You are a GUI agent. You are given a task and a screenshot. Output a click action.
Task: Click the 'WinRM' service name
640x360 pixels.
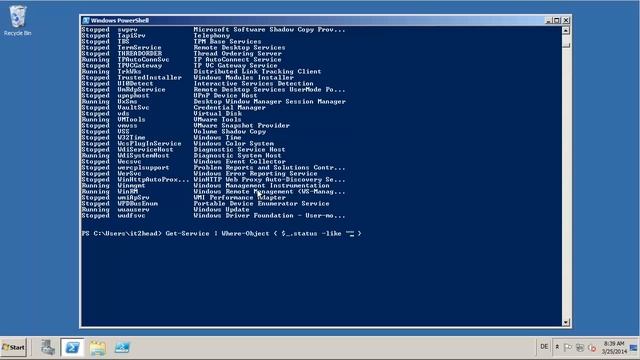point(127,191)
